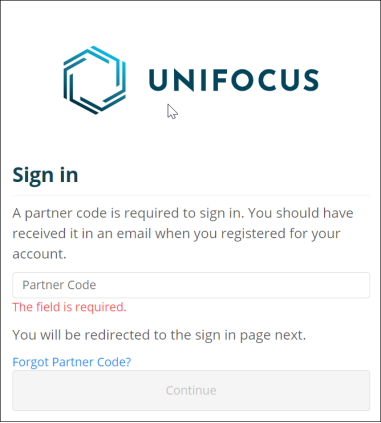Click the redirected to sign in page notice
The image size is (381, 423).
click(159, 335)
